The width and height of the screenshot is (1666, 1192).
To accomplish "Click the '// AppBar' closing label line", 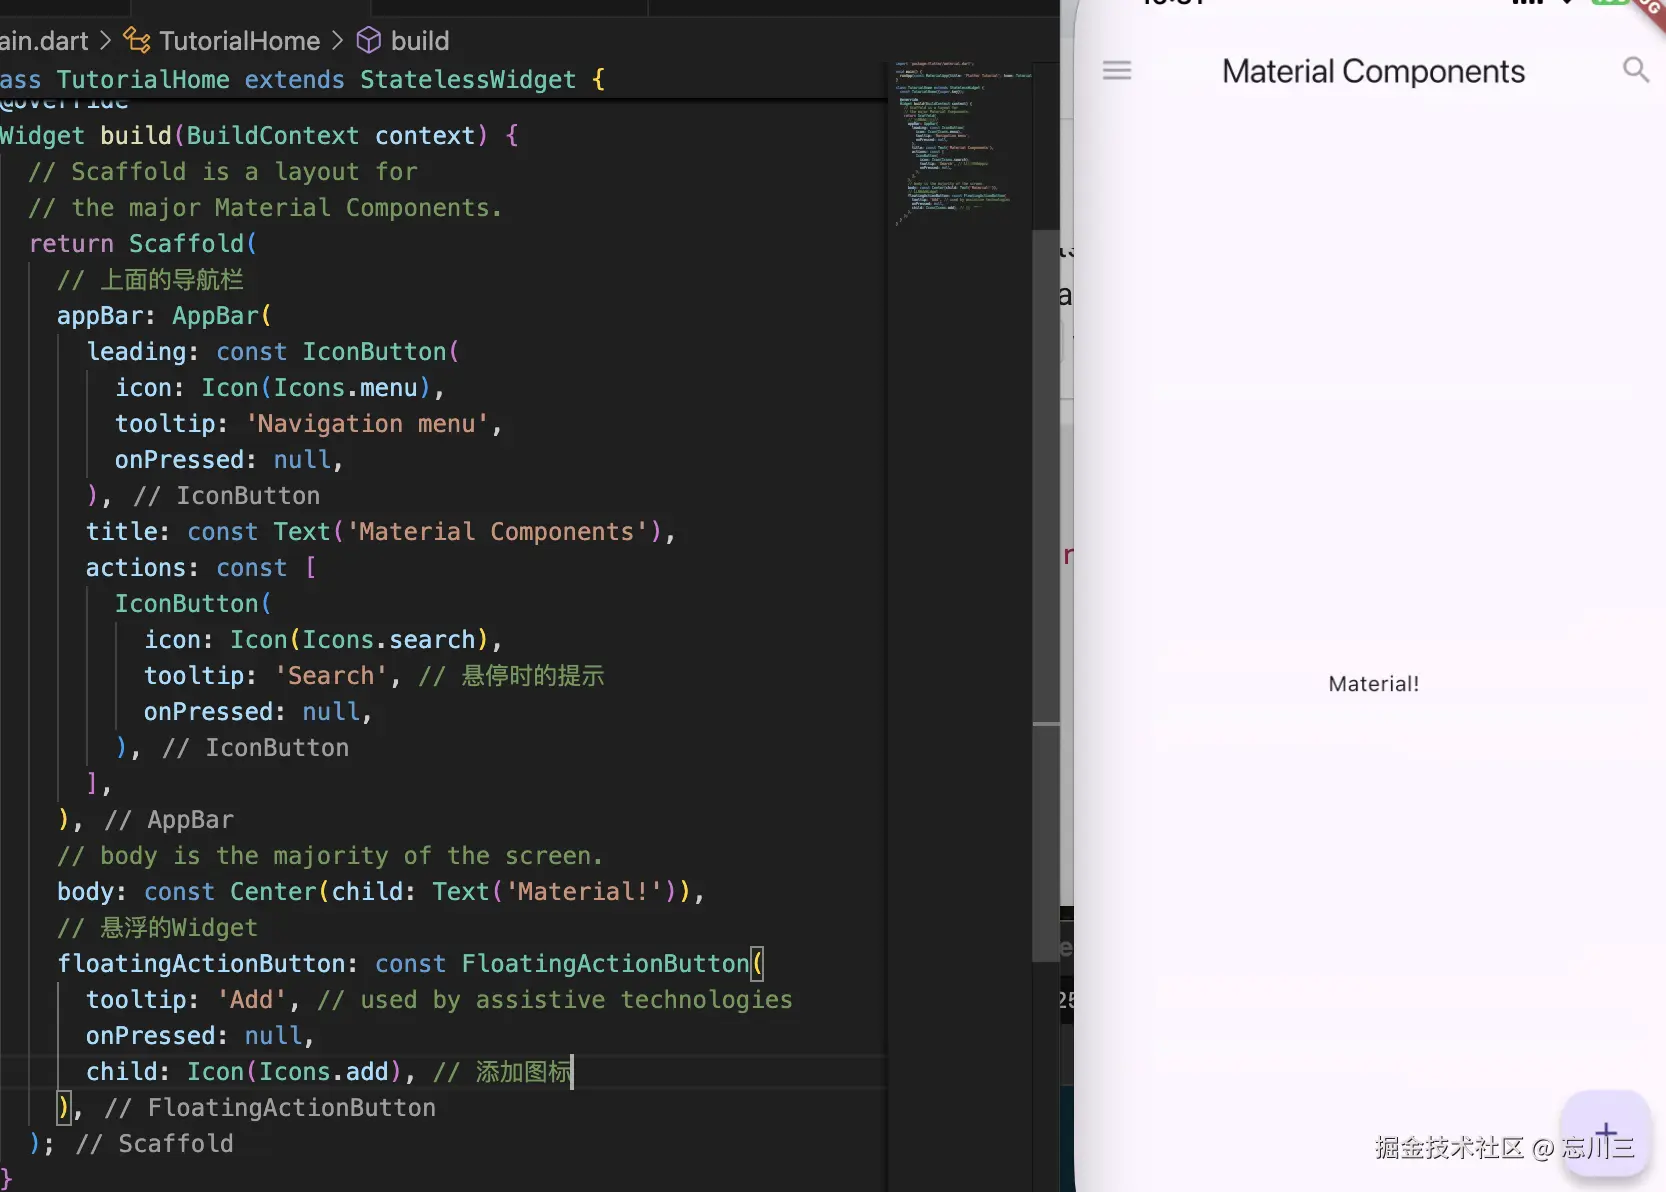I will [169, 820].
